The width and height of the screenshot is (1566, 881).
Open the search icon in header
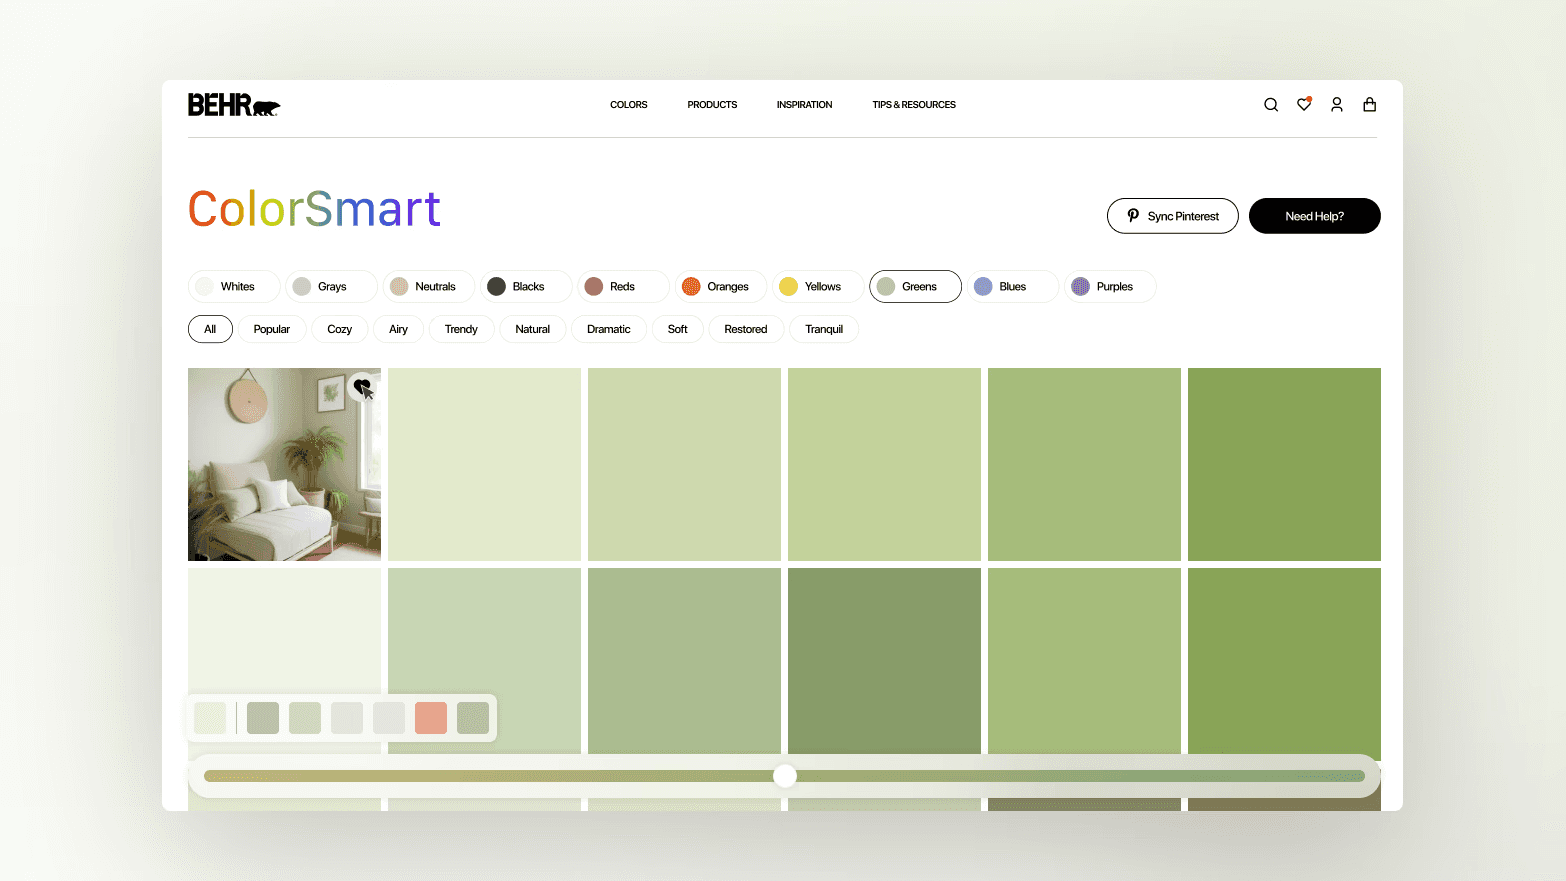pyautogui.click(x=1271, y=105)
